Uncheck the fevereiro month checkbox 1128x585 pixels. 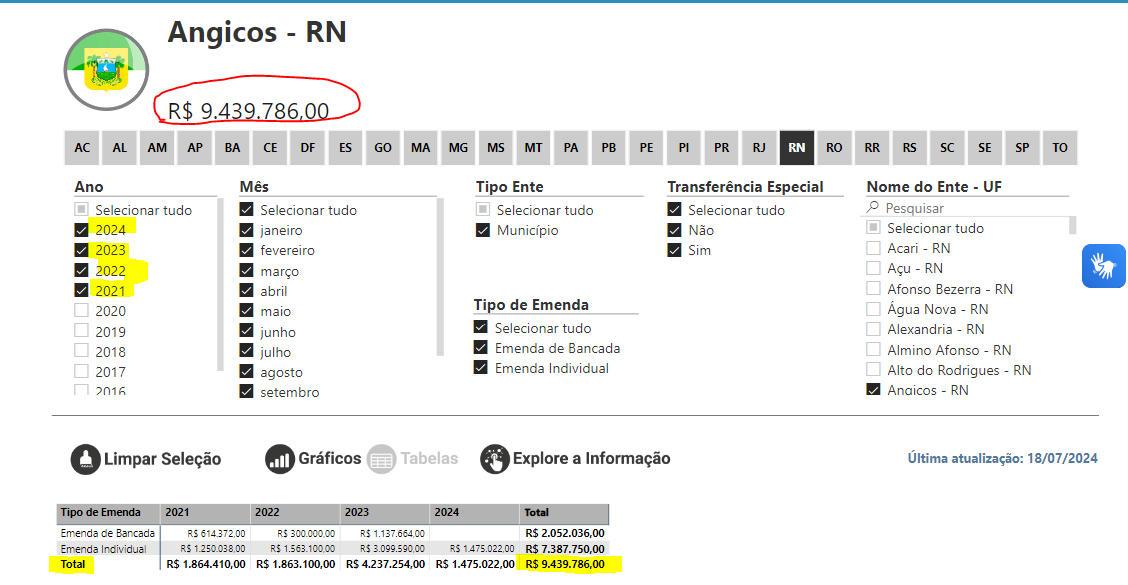247,250
